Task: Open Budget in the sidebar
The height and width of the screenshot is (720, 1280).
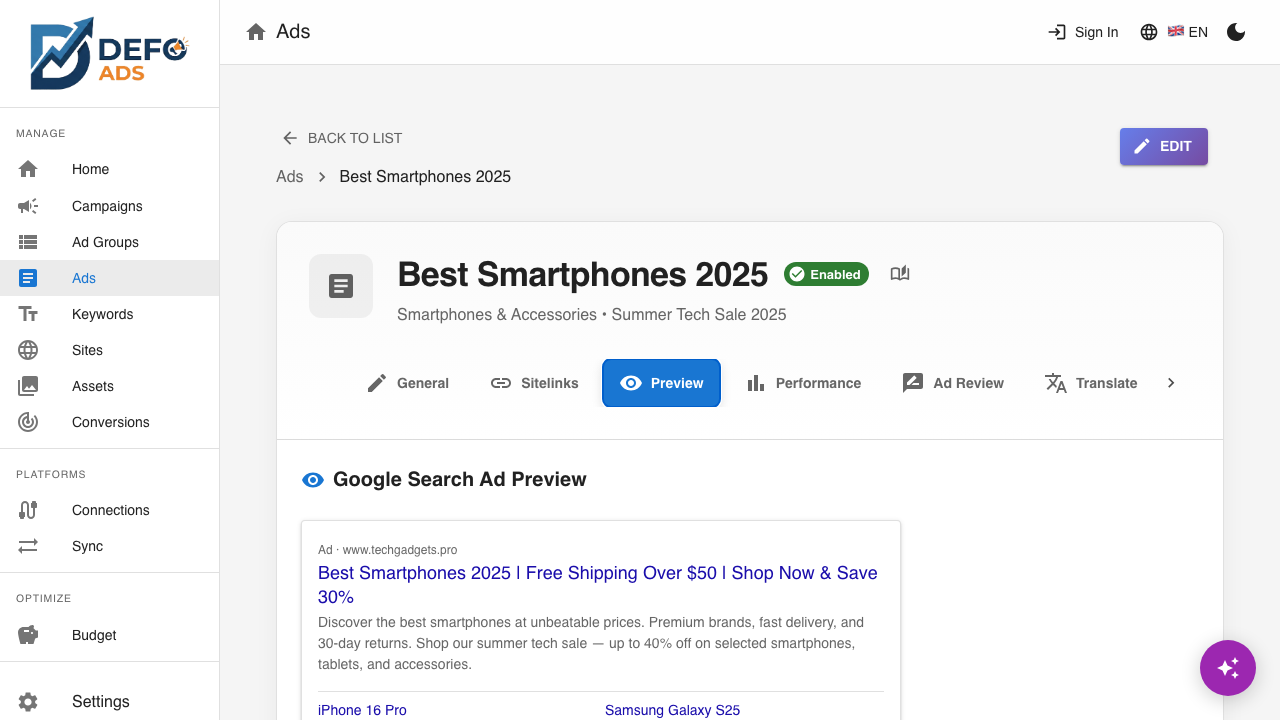Action: [x=109, y=635]
